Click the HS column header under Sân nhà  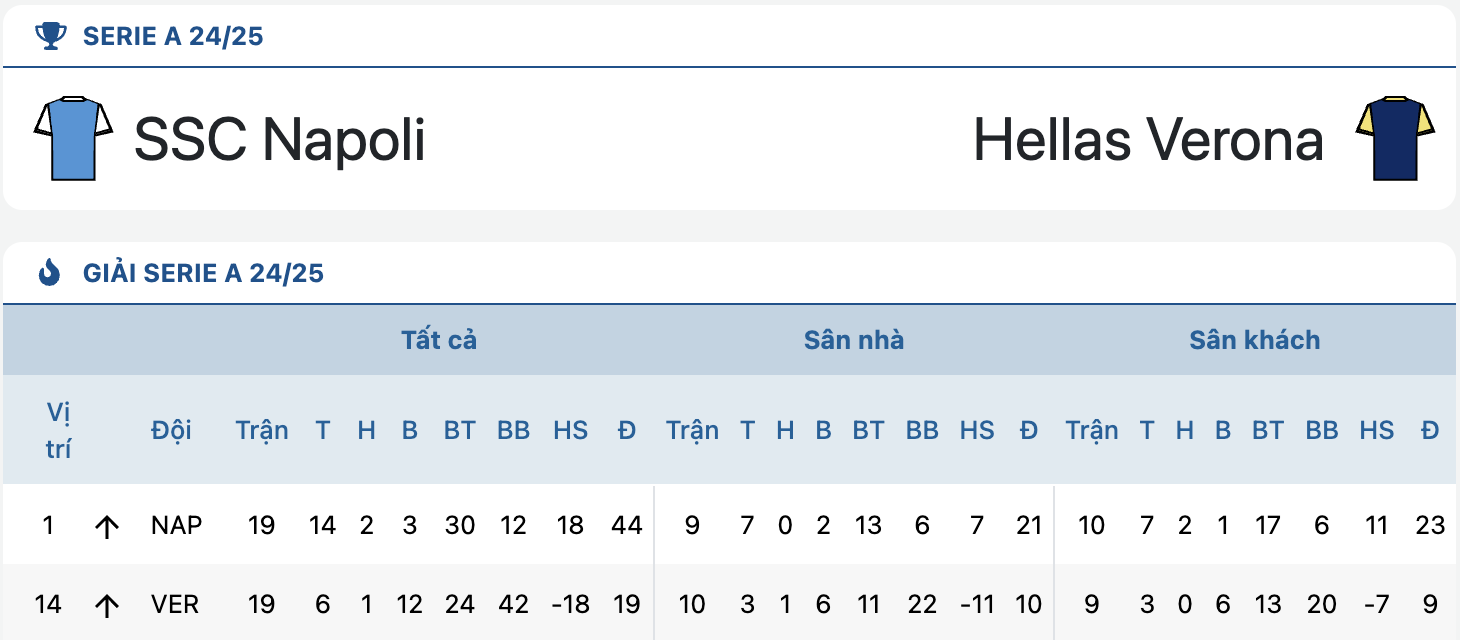[x=977, y=430]
